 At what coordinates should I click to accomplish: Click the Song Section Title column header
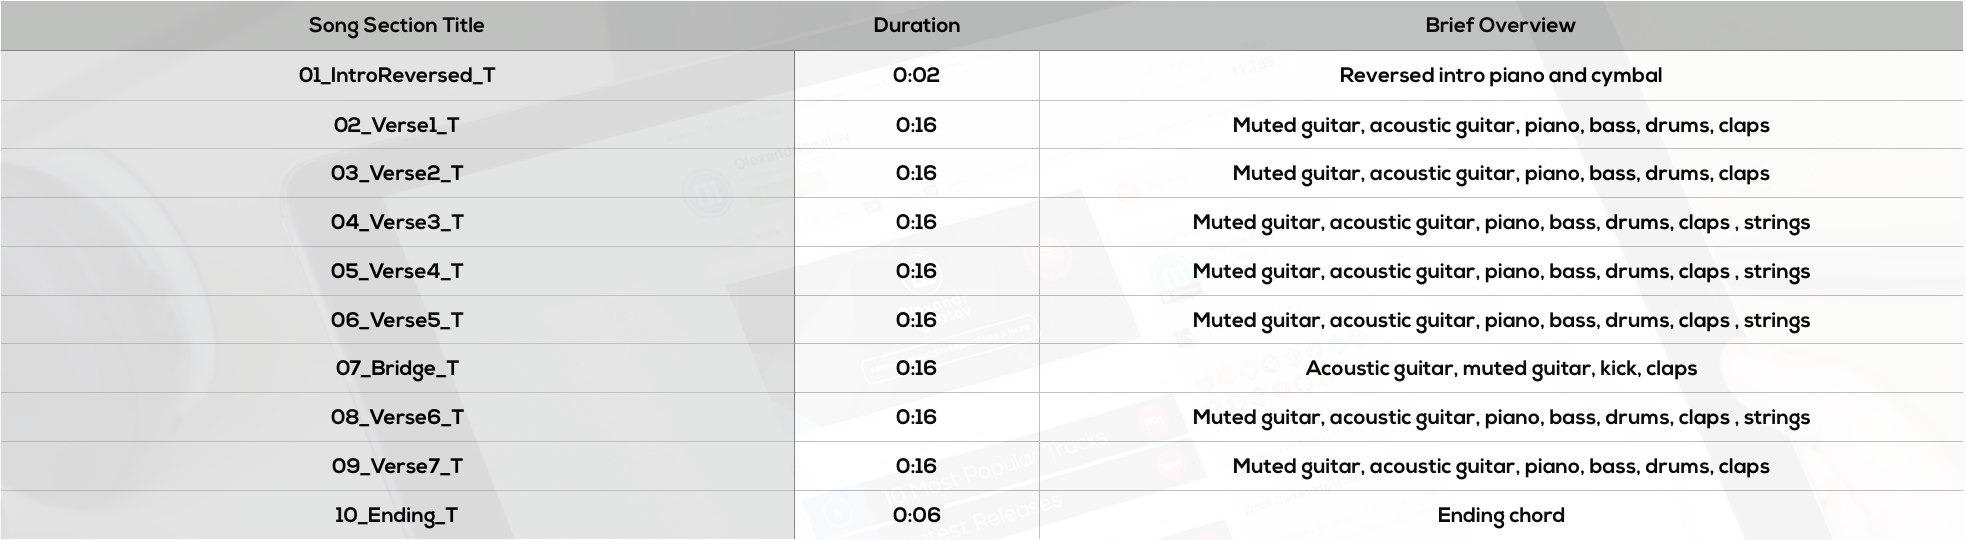(397, 26)
